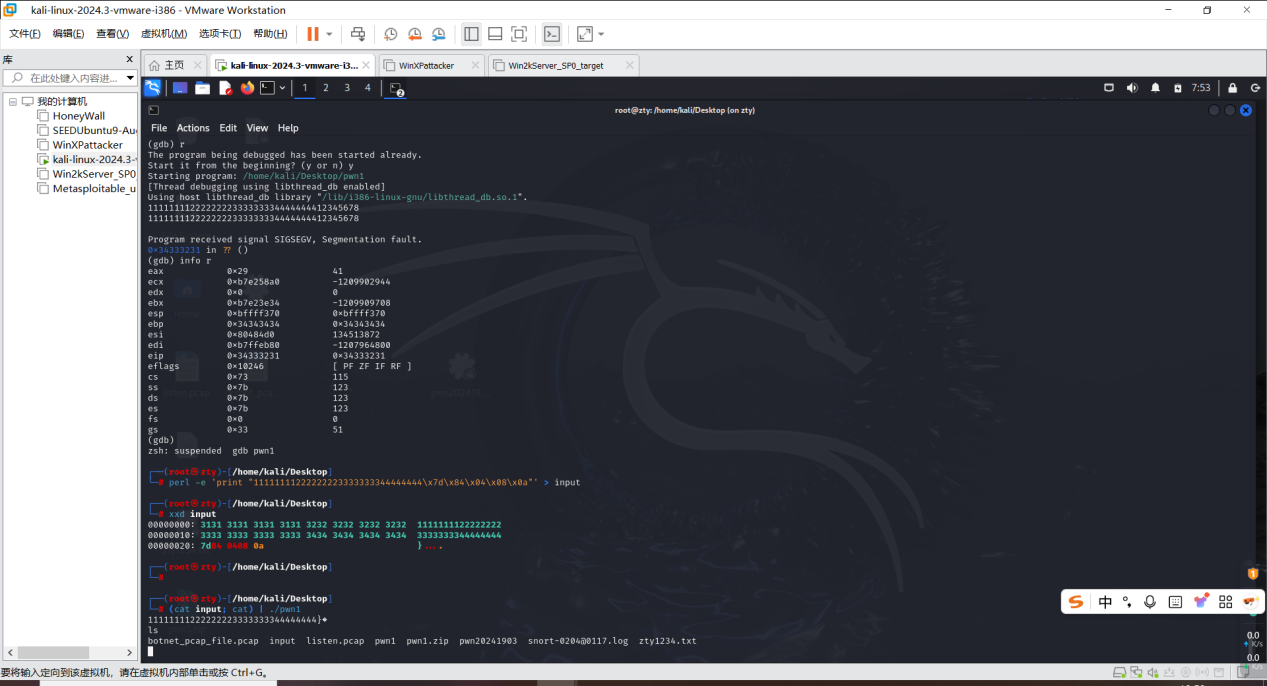Select WinXPattacker in the library tree
This screenshot has height=686, width=1267.
[80, 145]
